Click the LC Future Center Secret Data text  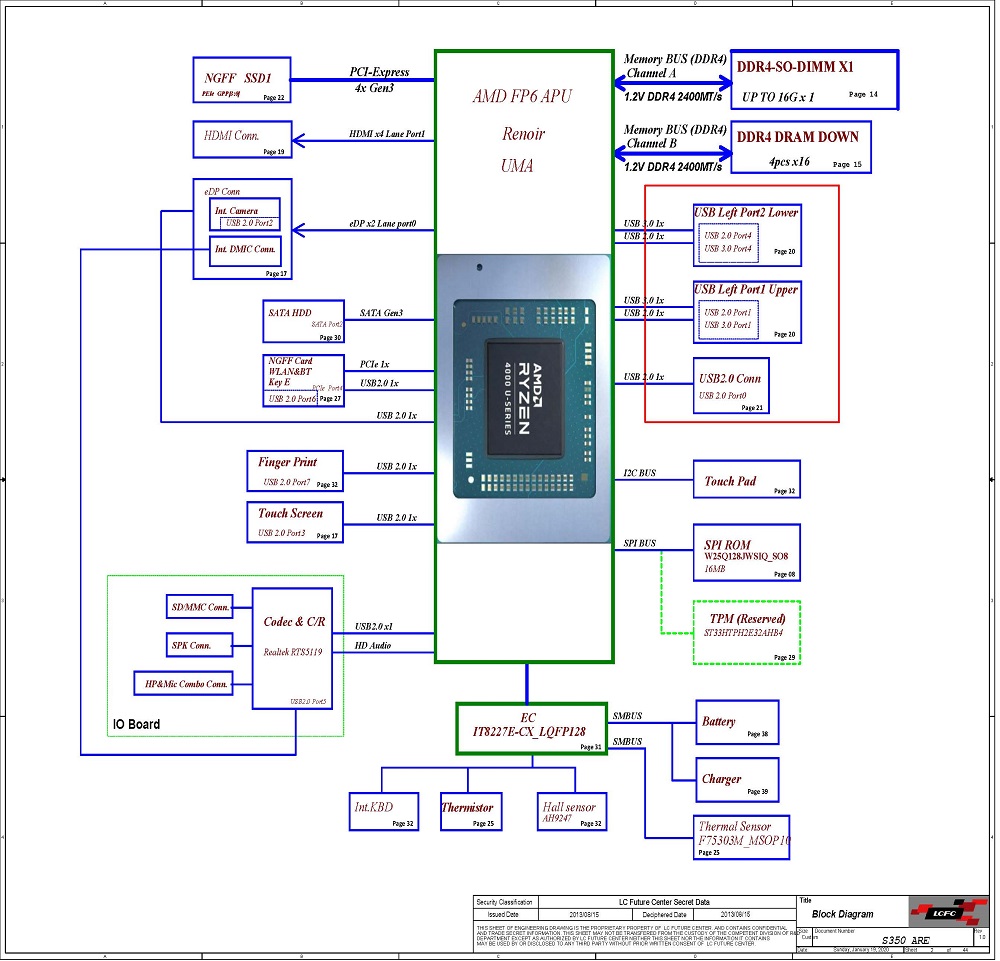point(664,902)
